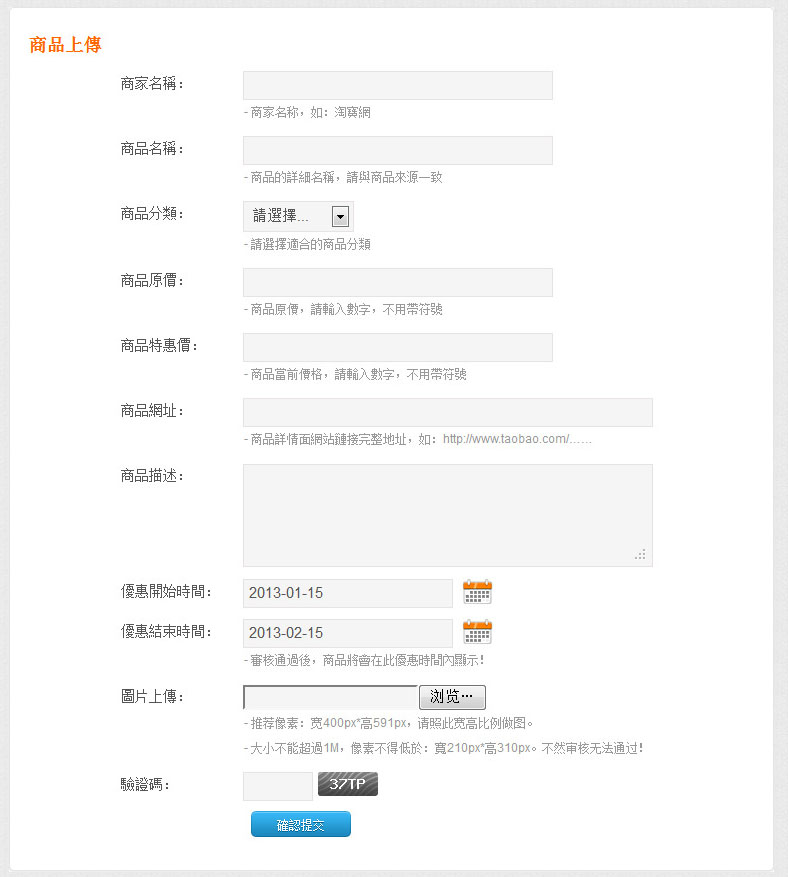
Task: Focus the 商品特惠價 price field
Action: [x=397, y=347]
